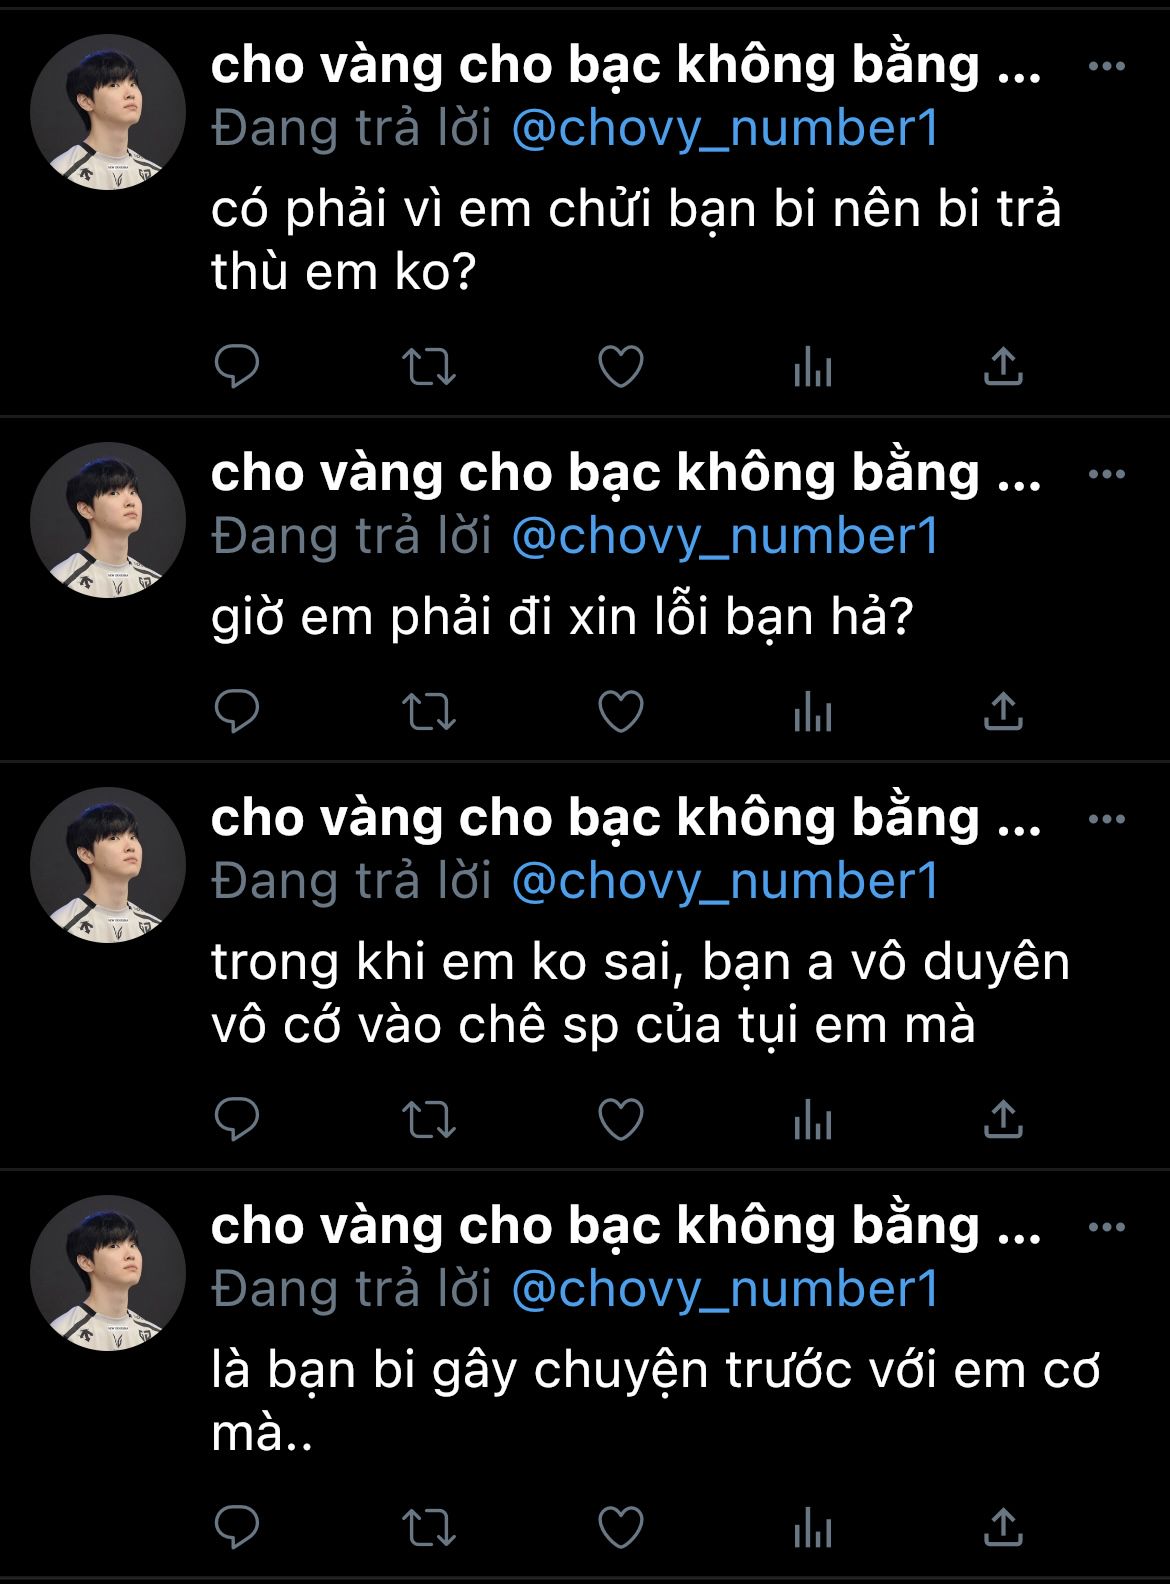Viewport: 1170px width, 1584px height.
Task: Reply to the 'trong khi em ko sai' tweet
Action: [237, 1119]
